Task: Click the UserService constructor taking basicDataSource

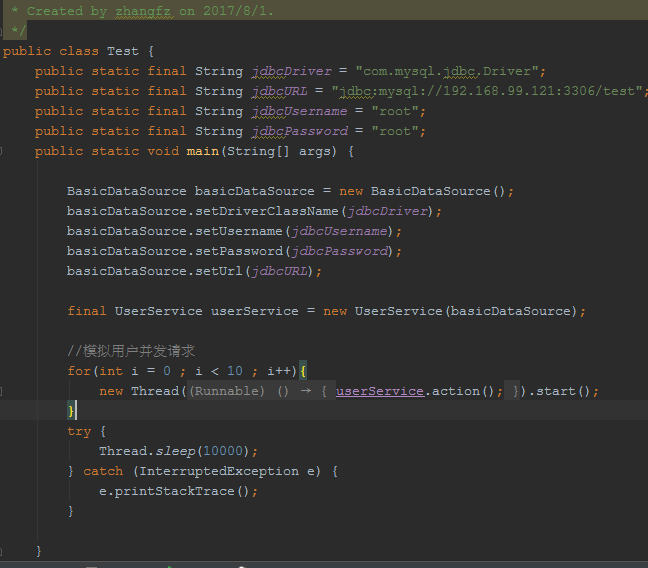Action: coord(465,311)
